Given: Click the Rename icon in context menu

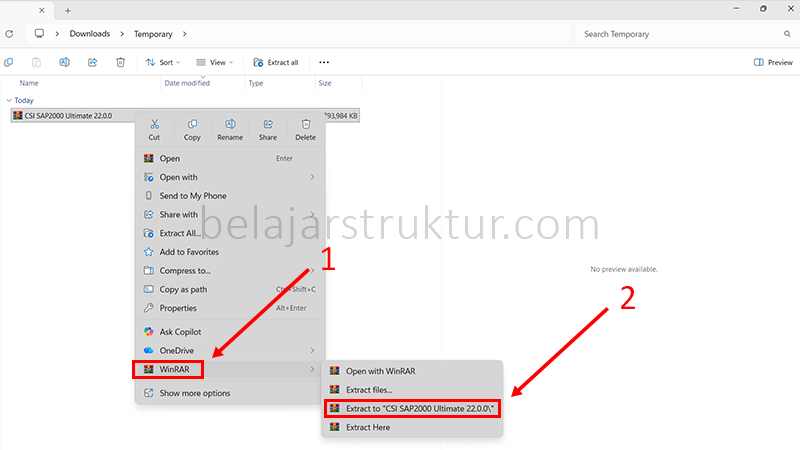Looking at the screenshot, I should [x=230, y=124].
